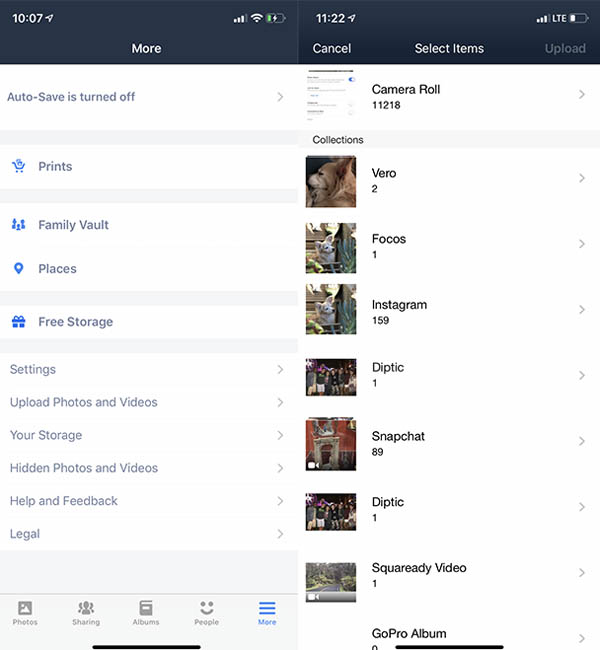The width and height of the screenshot is (600, 650).
Task: Open the Vero collection thumbnail
Action: [330, 182]
